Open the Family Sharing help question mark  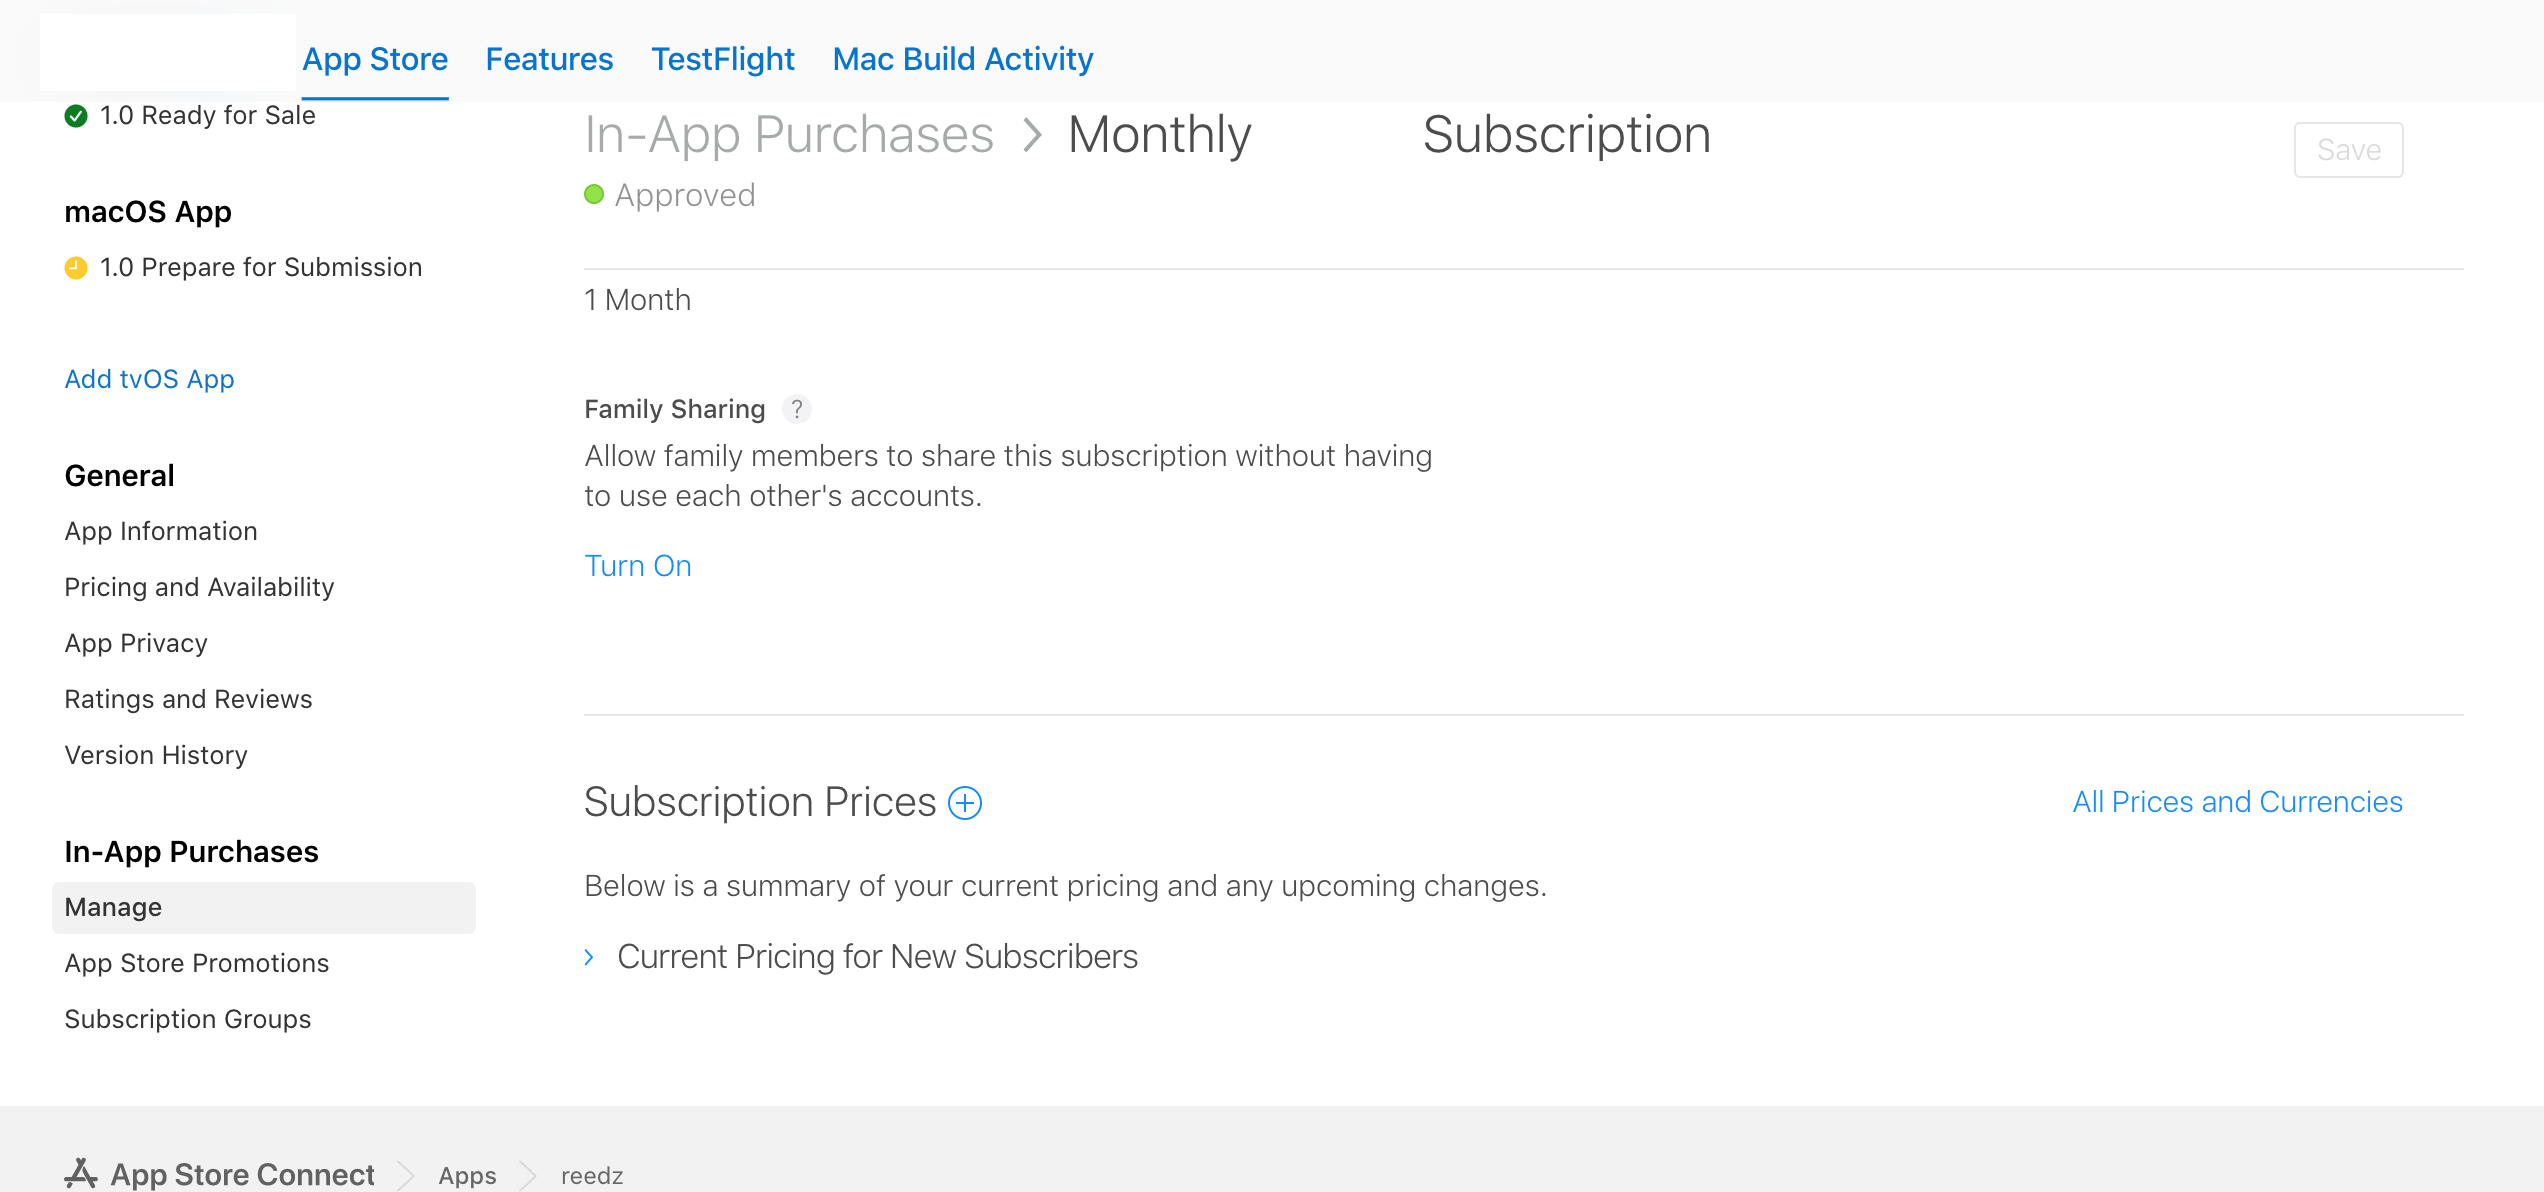796,409
